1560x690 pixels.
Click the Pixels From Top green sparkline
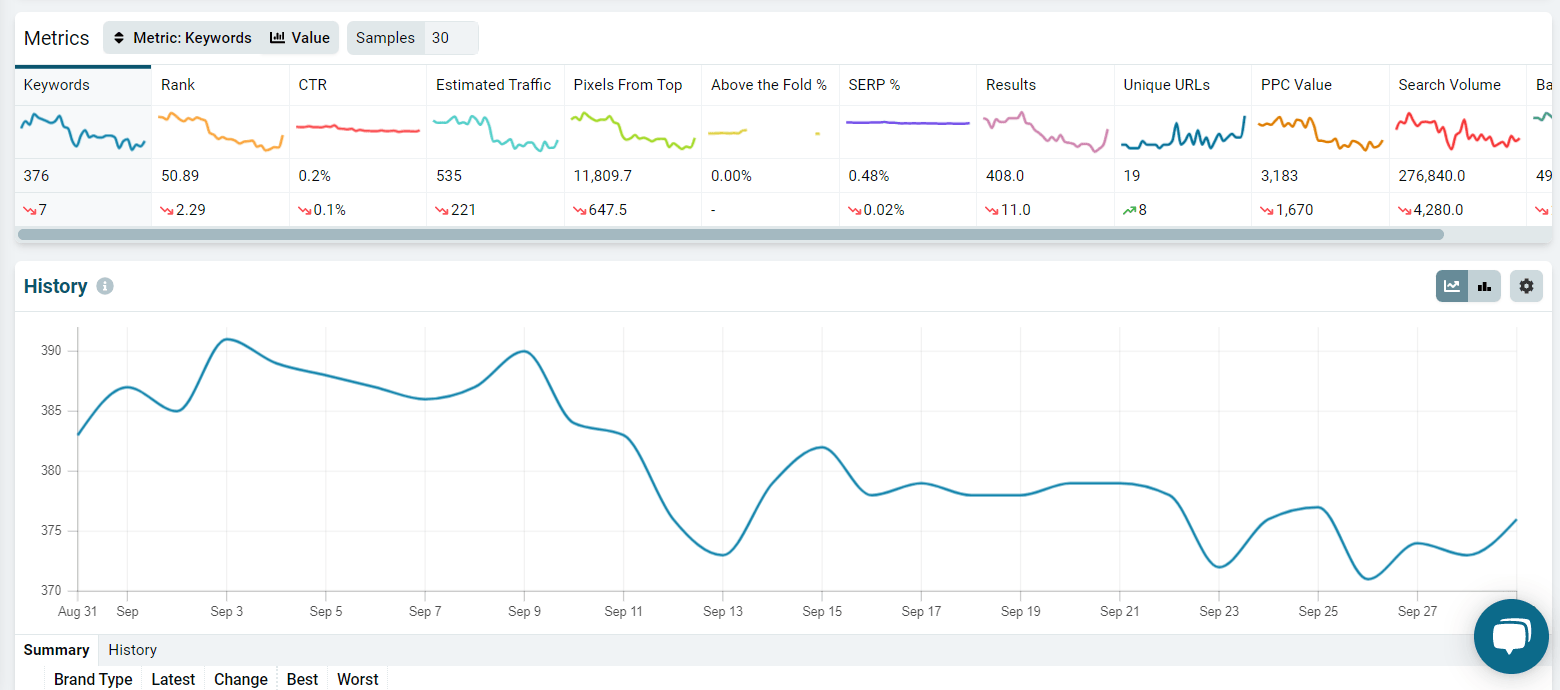(633, 132)
